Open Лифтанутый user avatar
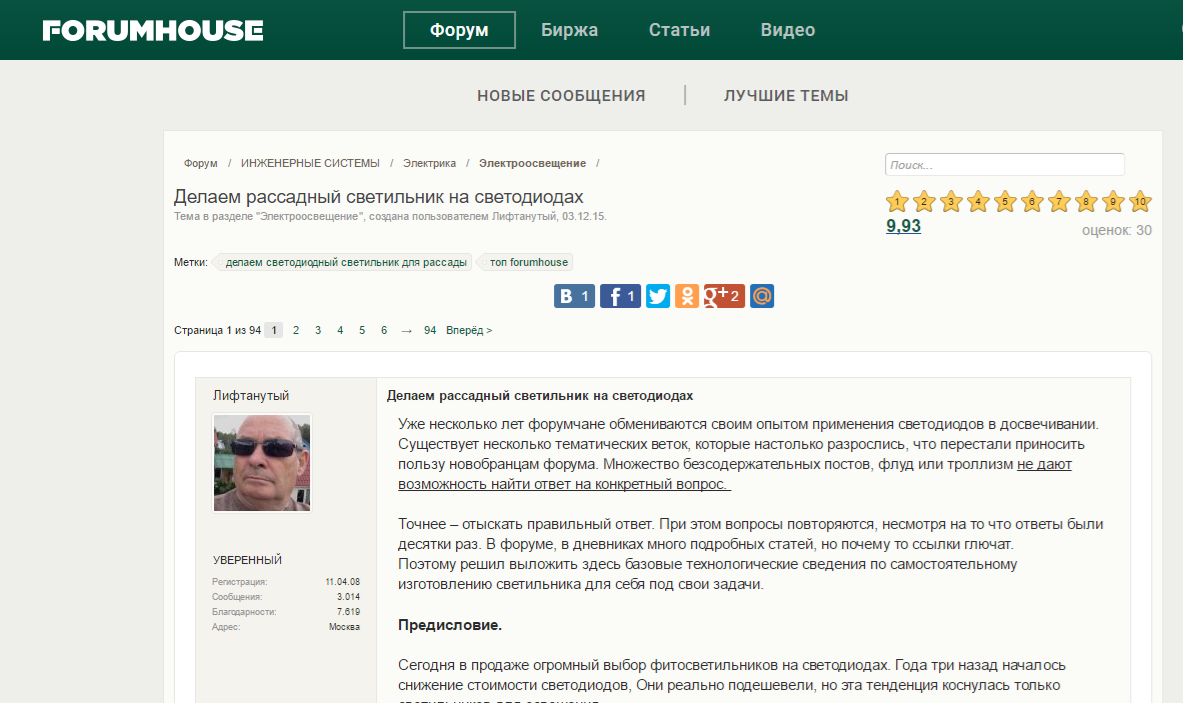The width and height of the screenshot is (1183, 703). (x=262, y=463)
